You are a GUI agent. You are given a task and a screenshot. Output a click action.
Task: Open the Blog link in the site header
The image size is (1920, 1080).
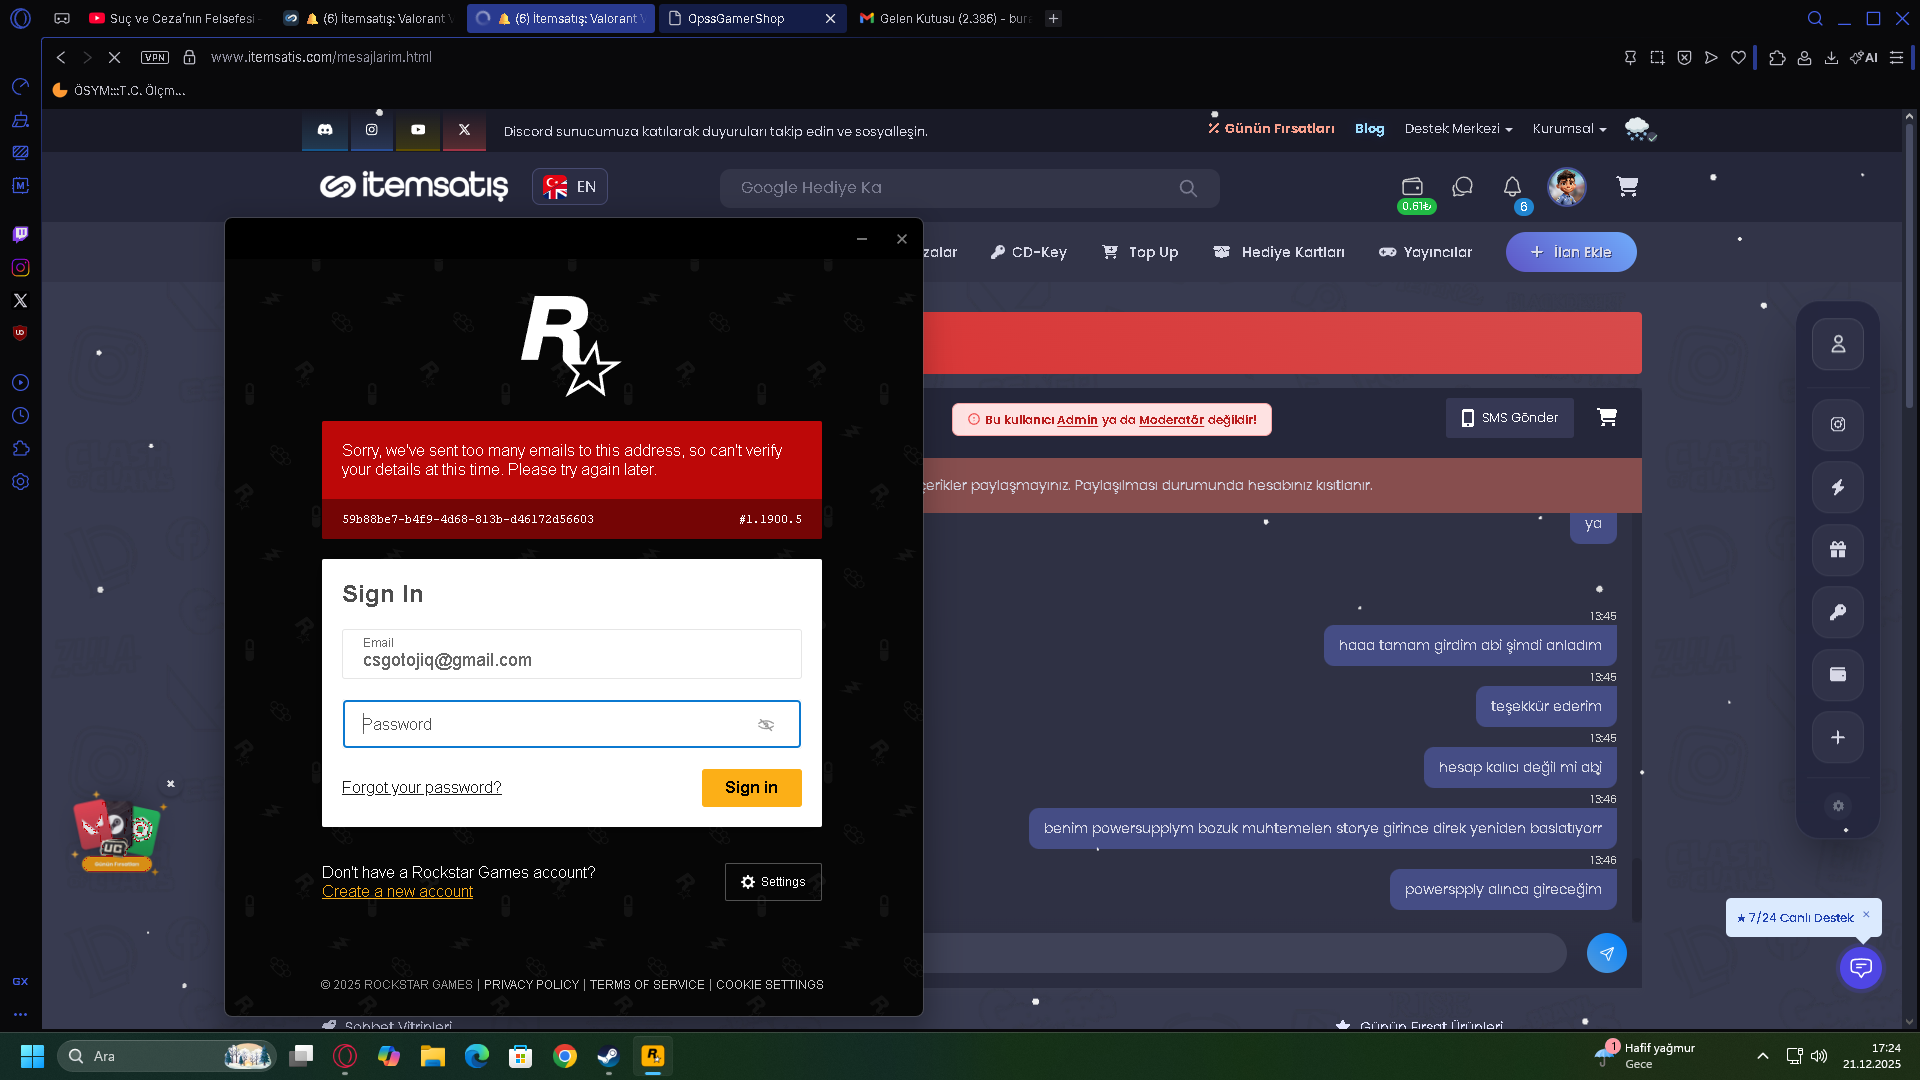point(1370,129)
